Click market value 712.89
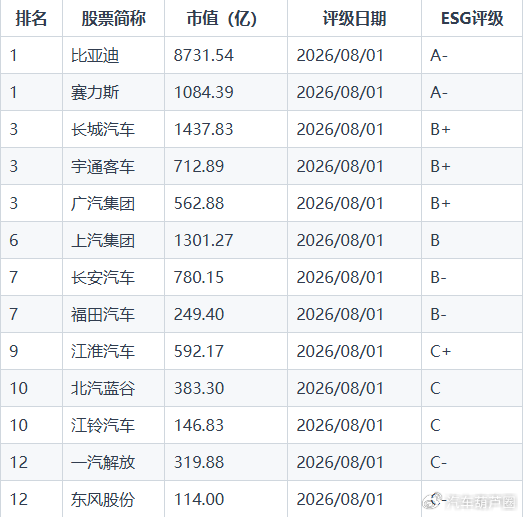Screen dimensions: 523x517 click(x=199, y=166)
